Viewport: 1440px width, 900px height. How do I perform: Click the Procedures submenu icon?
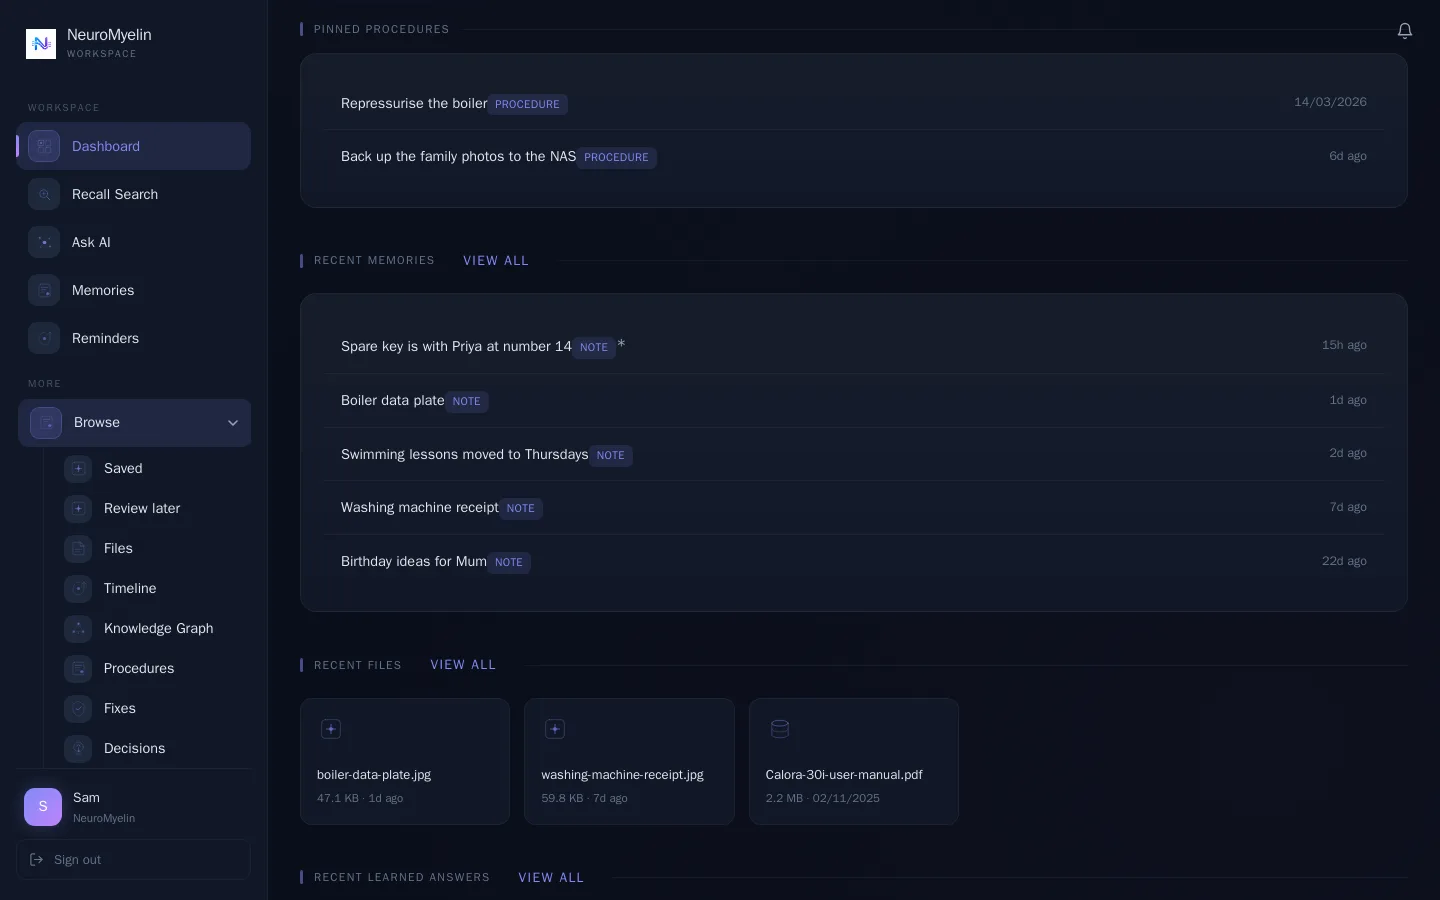(x=78, y=668)
